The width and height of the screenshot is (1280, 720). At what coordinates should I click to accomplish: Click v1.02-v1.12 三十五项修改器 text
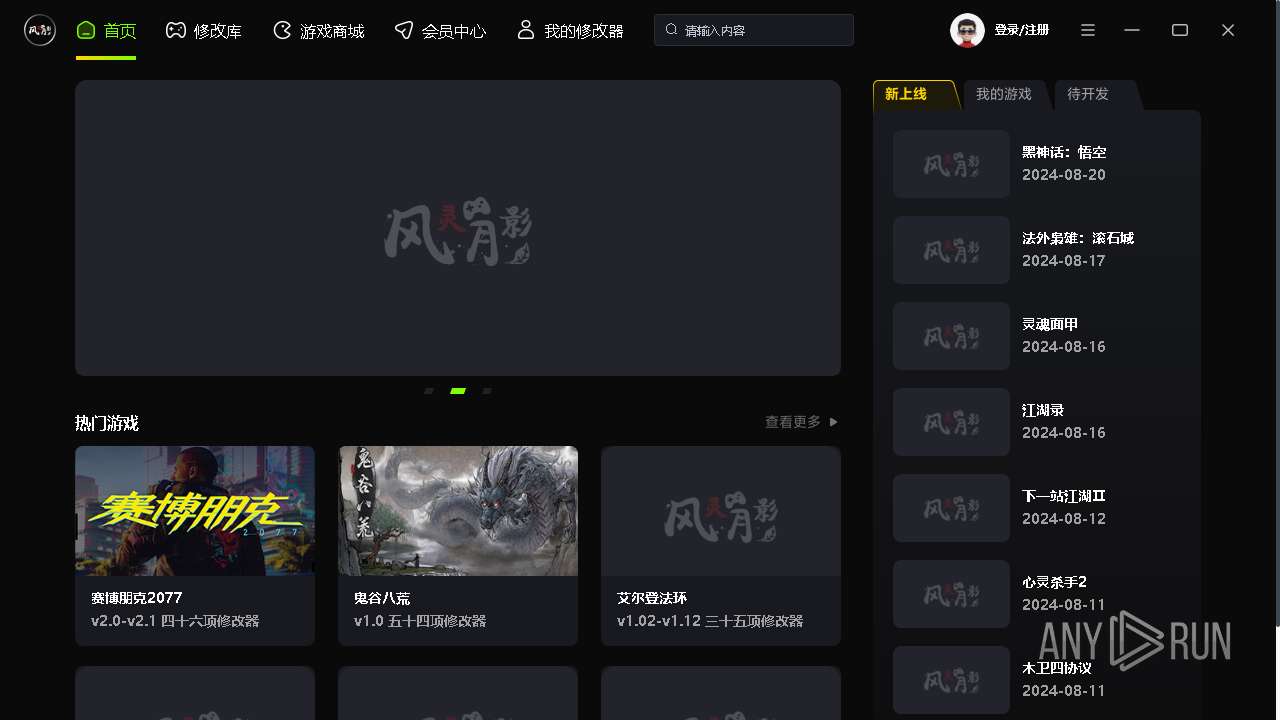click(710, 621)
